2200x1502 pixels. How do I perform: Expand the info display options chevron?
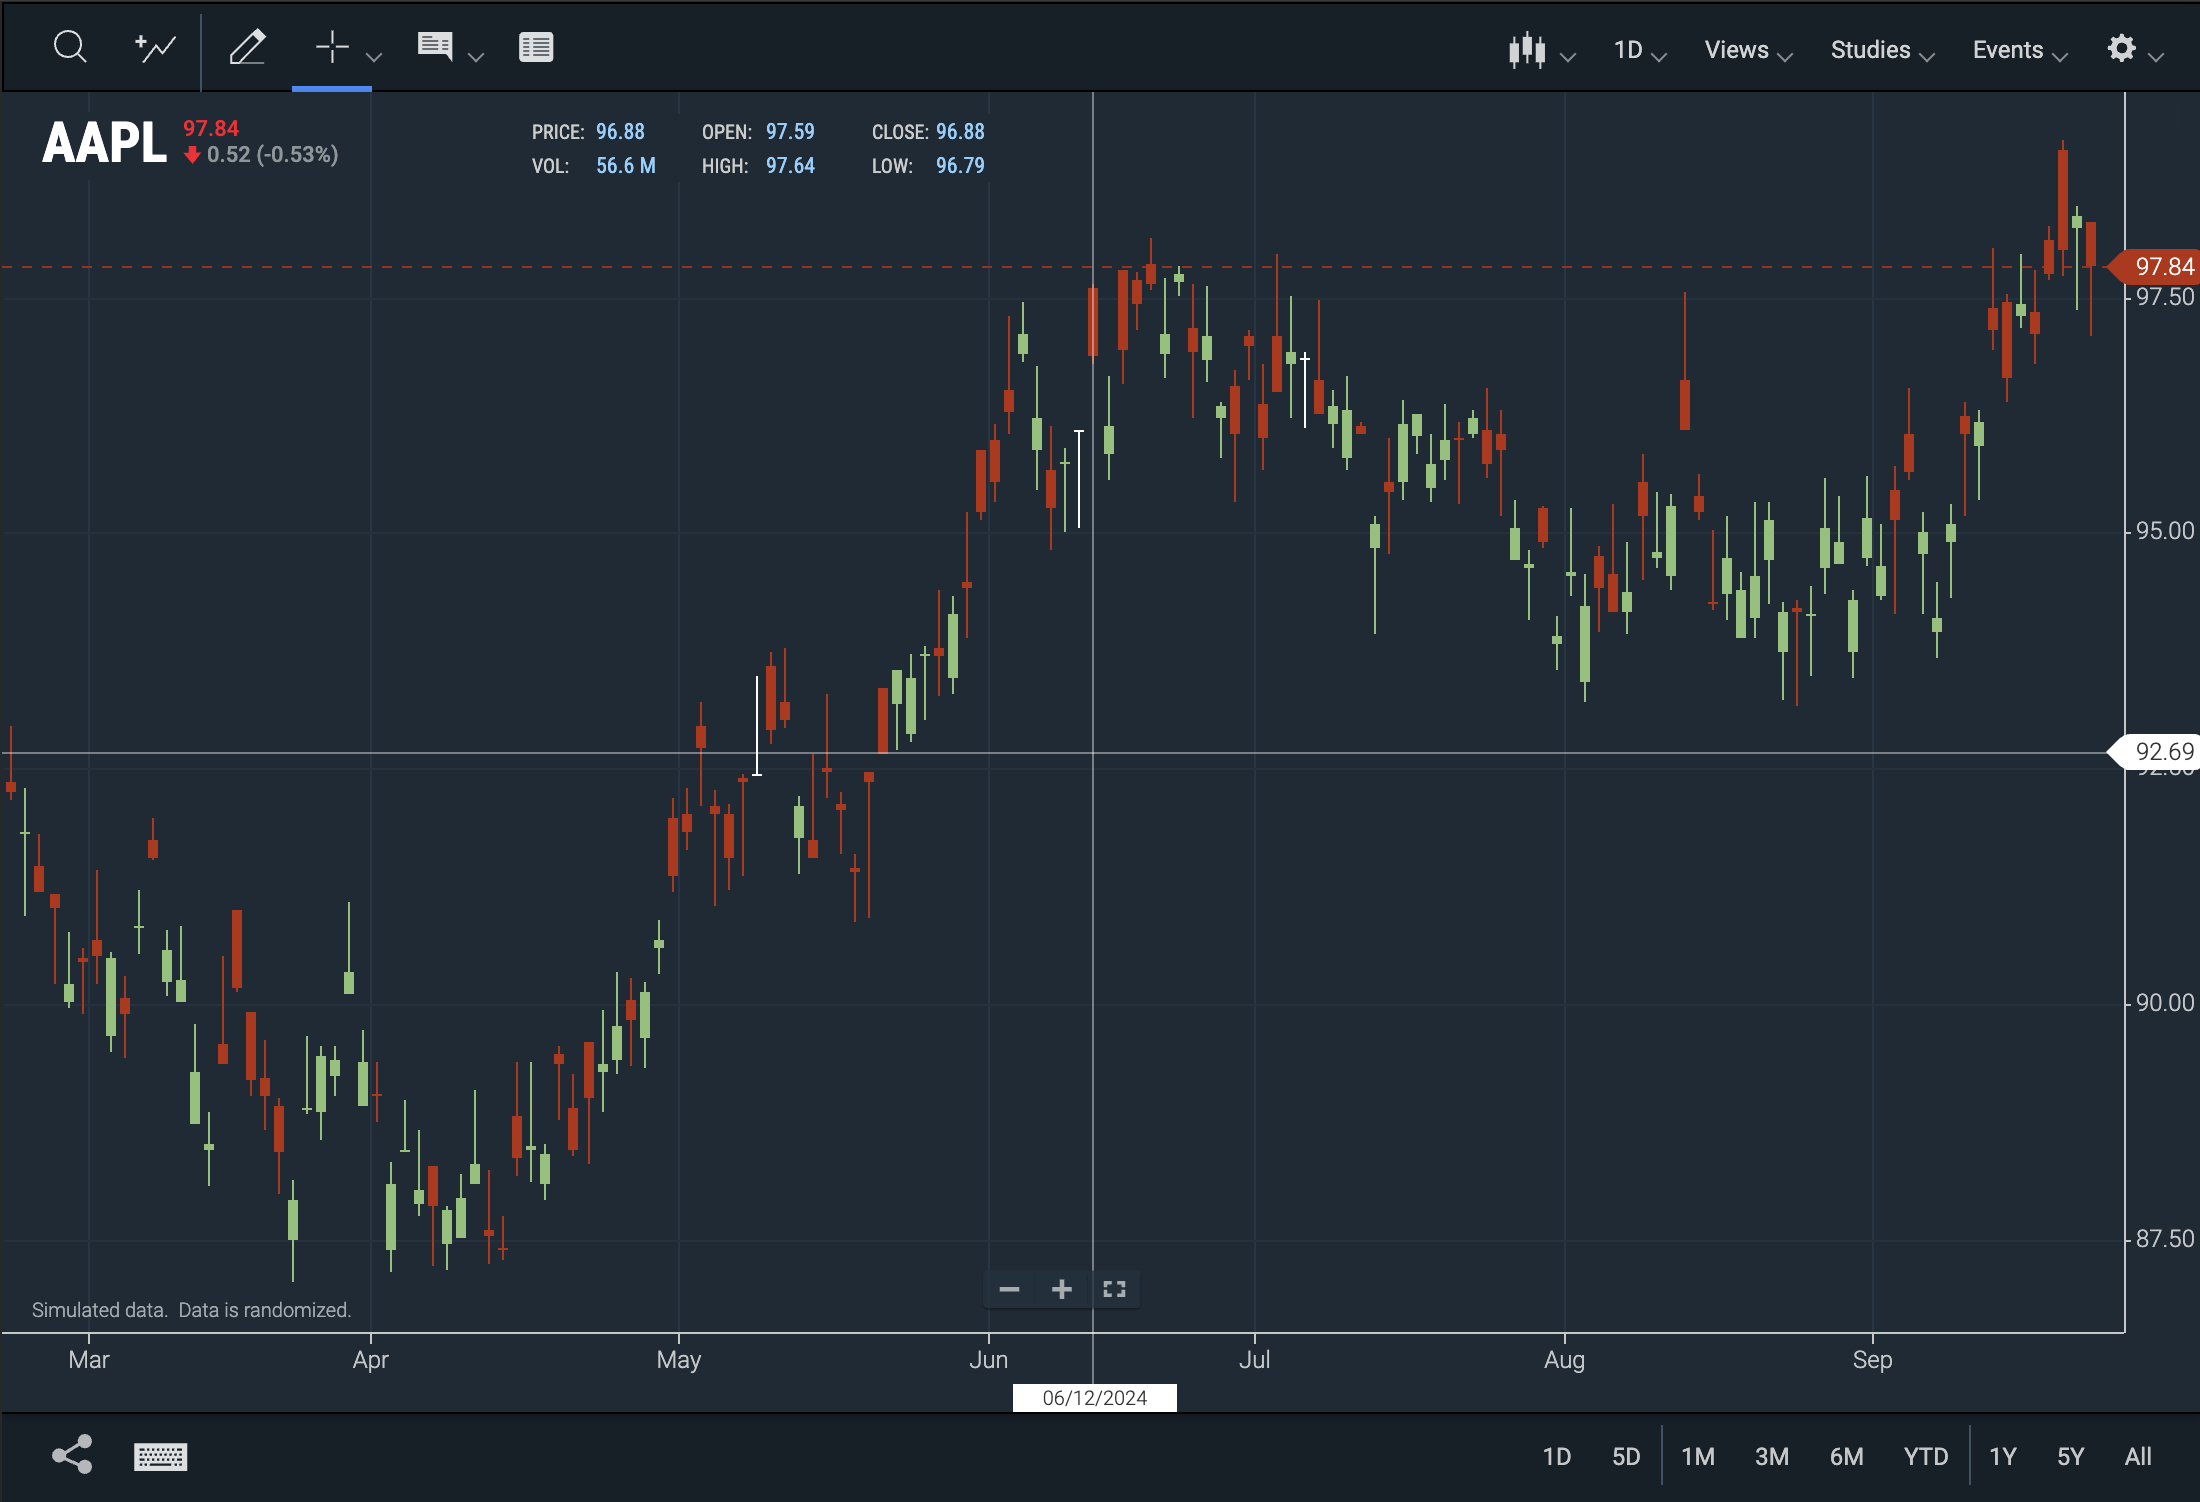(x=476, y=57)
